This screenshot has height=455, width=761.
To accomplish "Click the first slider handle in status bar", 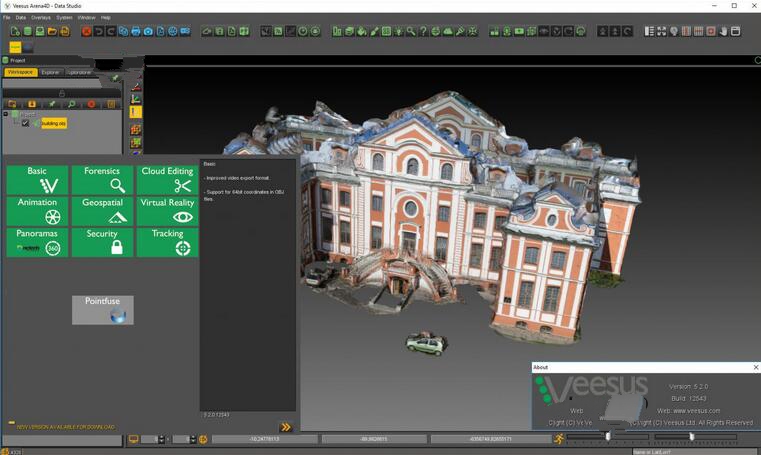I will pyautogui.click(x=608, y=437).
